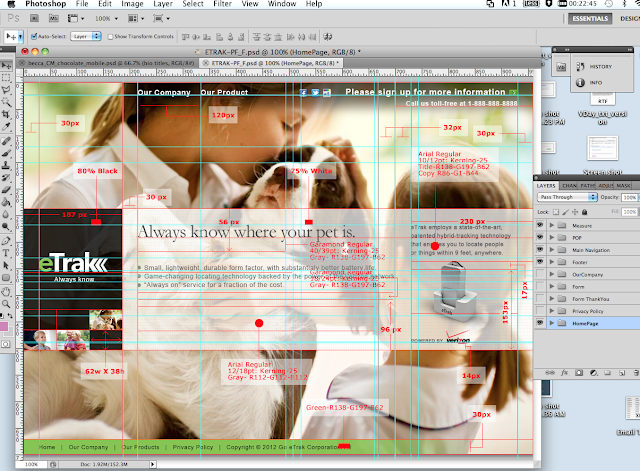Select the Magic Wand tool
The height and width of the screenshot is (471, 640).
pos(6,102)
